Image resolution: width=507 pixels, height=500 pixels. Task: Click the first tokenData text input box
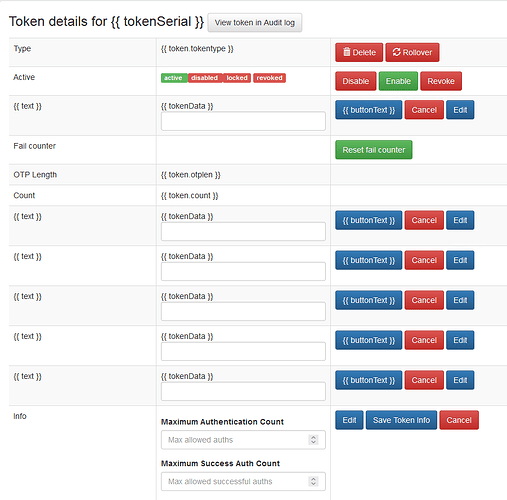pos(243,121)
